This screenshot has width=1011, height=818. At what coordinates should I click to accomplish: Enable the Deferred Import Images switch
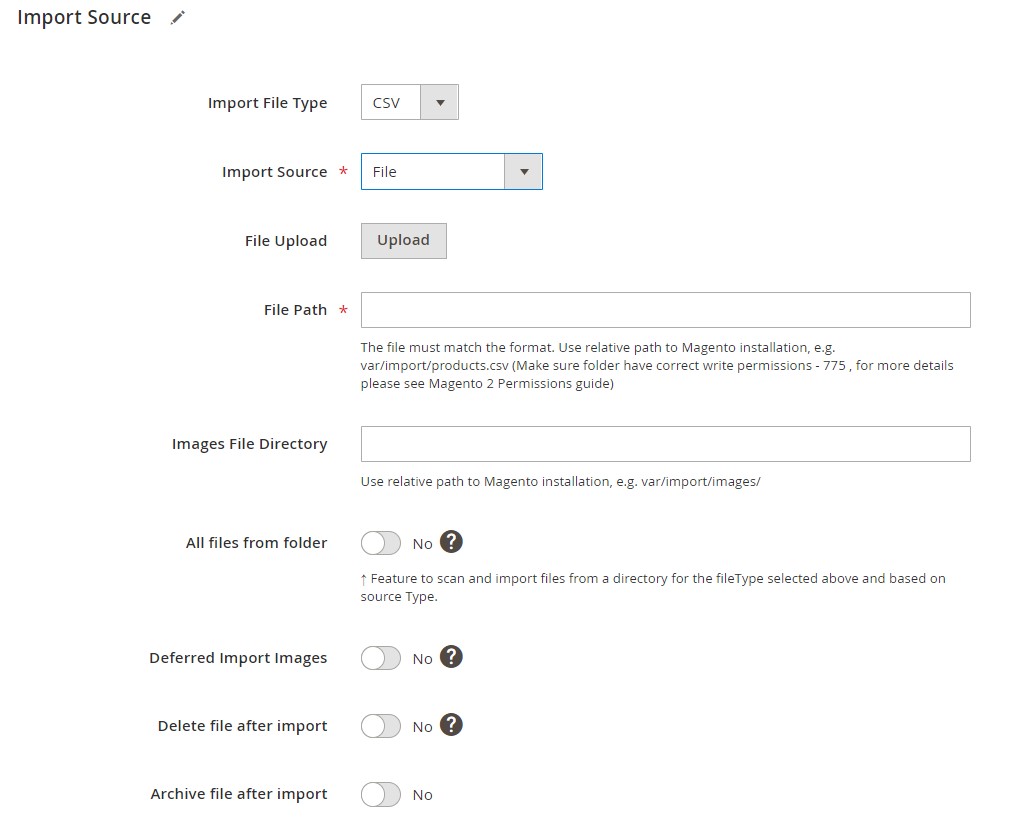380,658
